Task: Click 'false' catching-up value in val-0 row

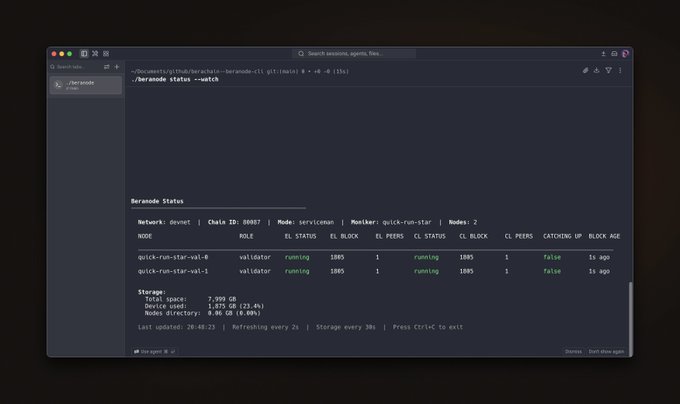Action: click(552, 257)
